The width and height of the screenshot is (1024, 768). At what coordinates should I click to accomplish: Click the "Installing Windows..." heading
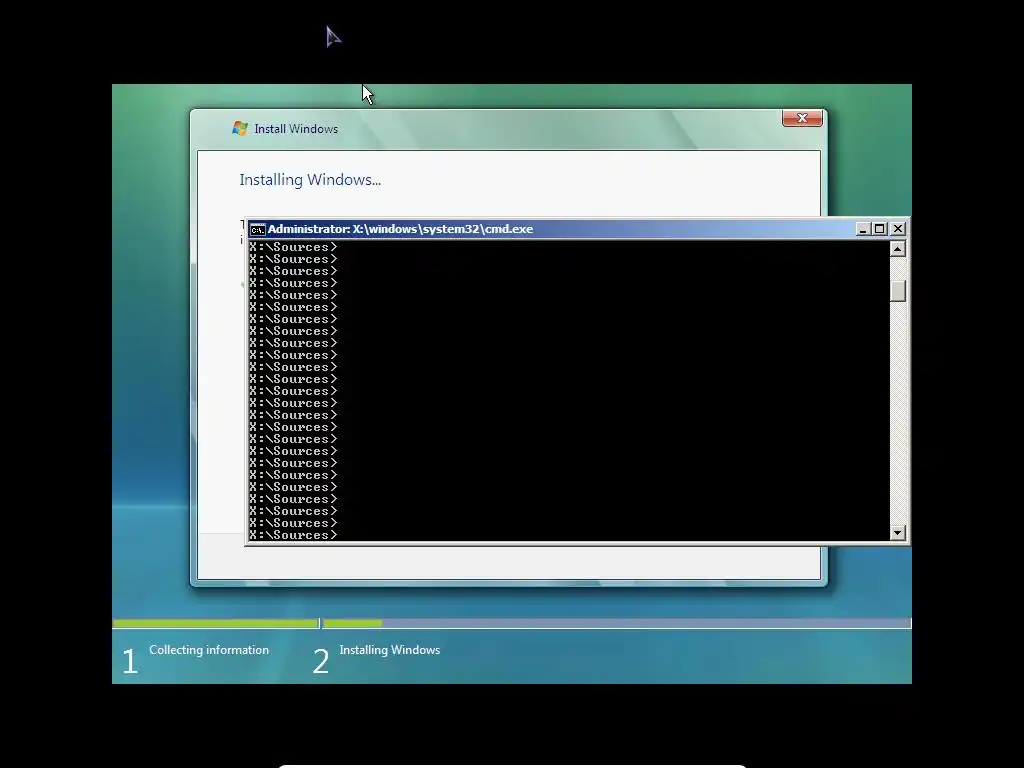310,180
